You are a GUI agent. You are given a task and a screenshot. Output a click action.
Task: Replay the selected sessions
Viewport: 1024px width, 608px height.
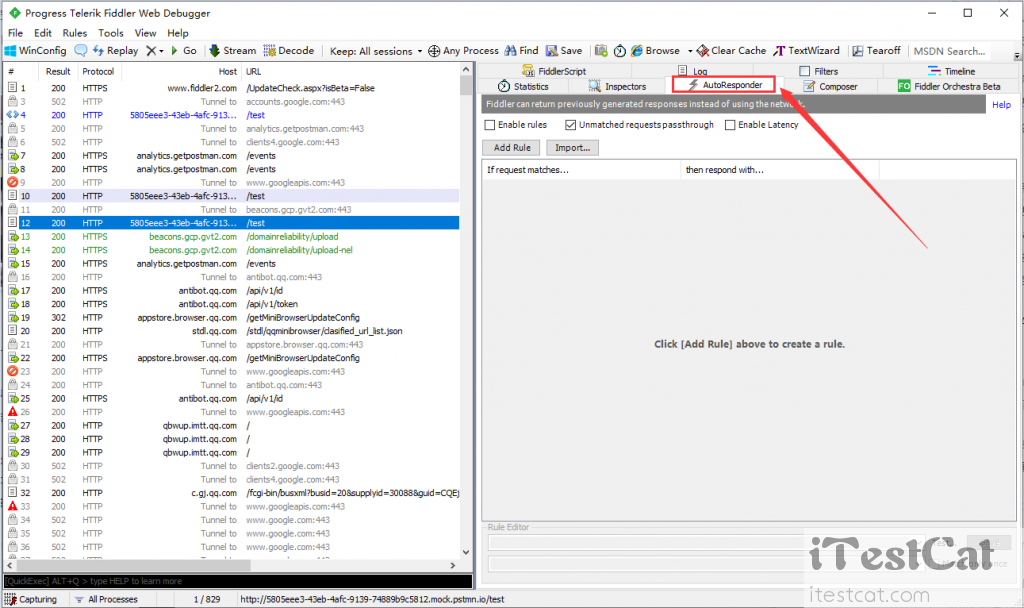coord(116,51)
